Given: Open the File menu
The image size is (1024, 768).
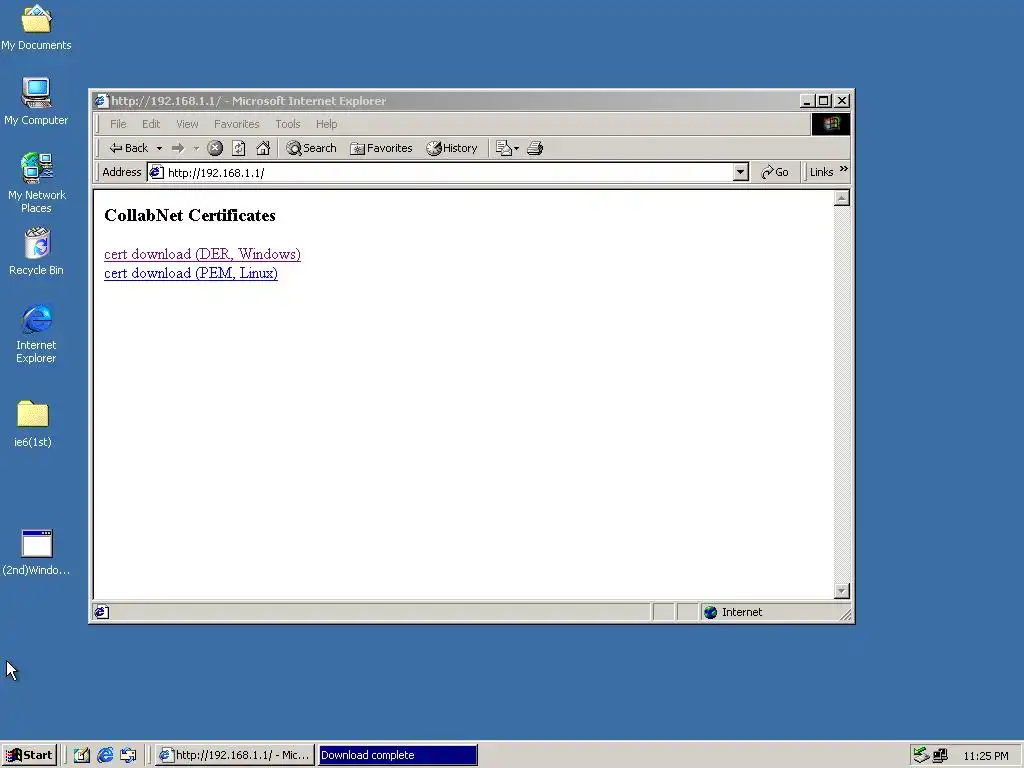Looking at the screenshot, I should pyautogui.click(x=118, y=124).
